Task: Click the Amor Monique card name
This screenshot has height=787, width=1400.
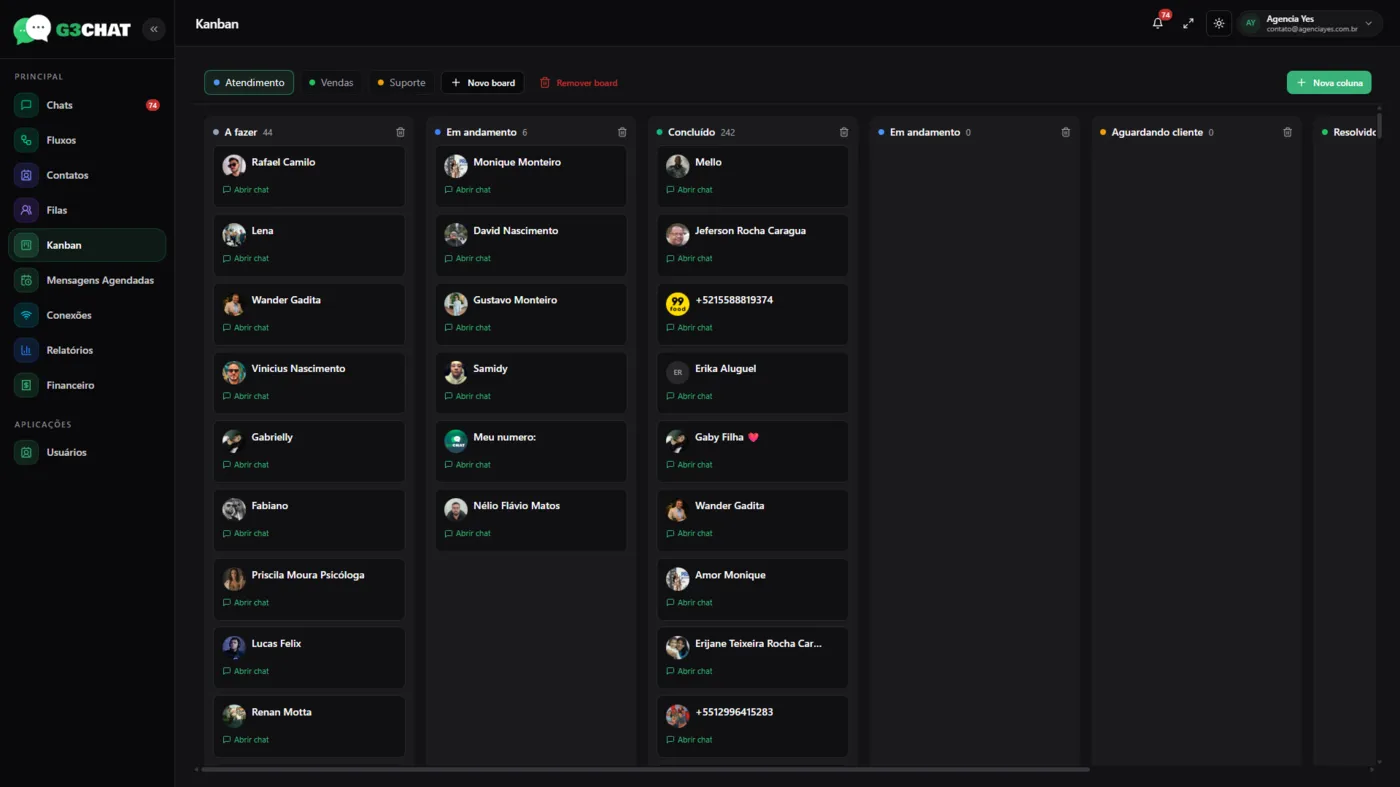Action: (730, 575)
